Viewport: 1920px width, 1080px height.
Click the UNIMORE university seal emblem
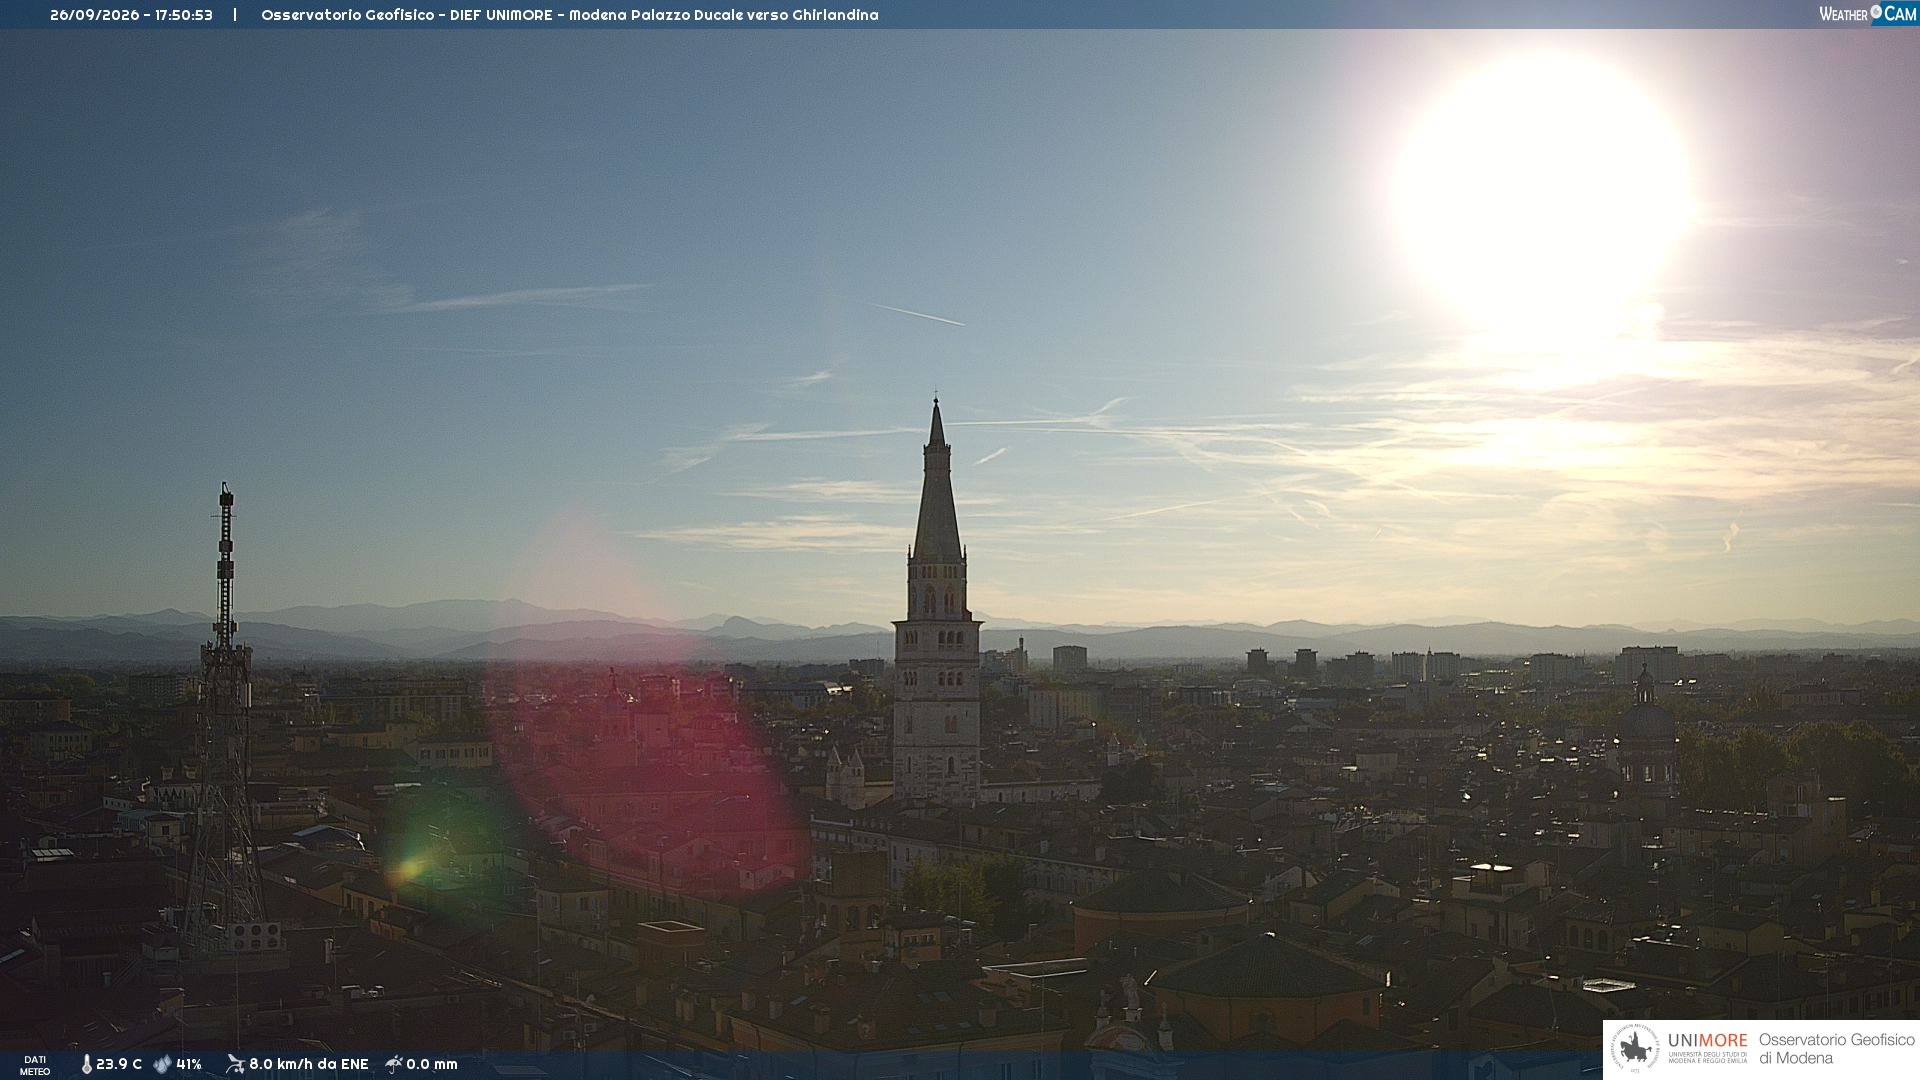click(x=1636, y=1049)
